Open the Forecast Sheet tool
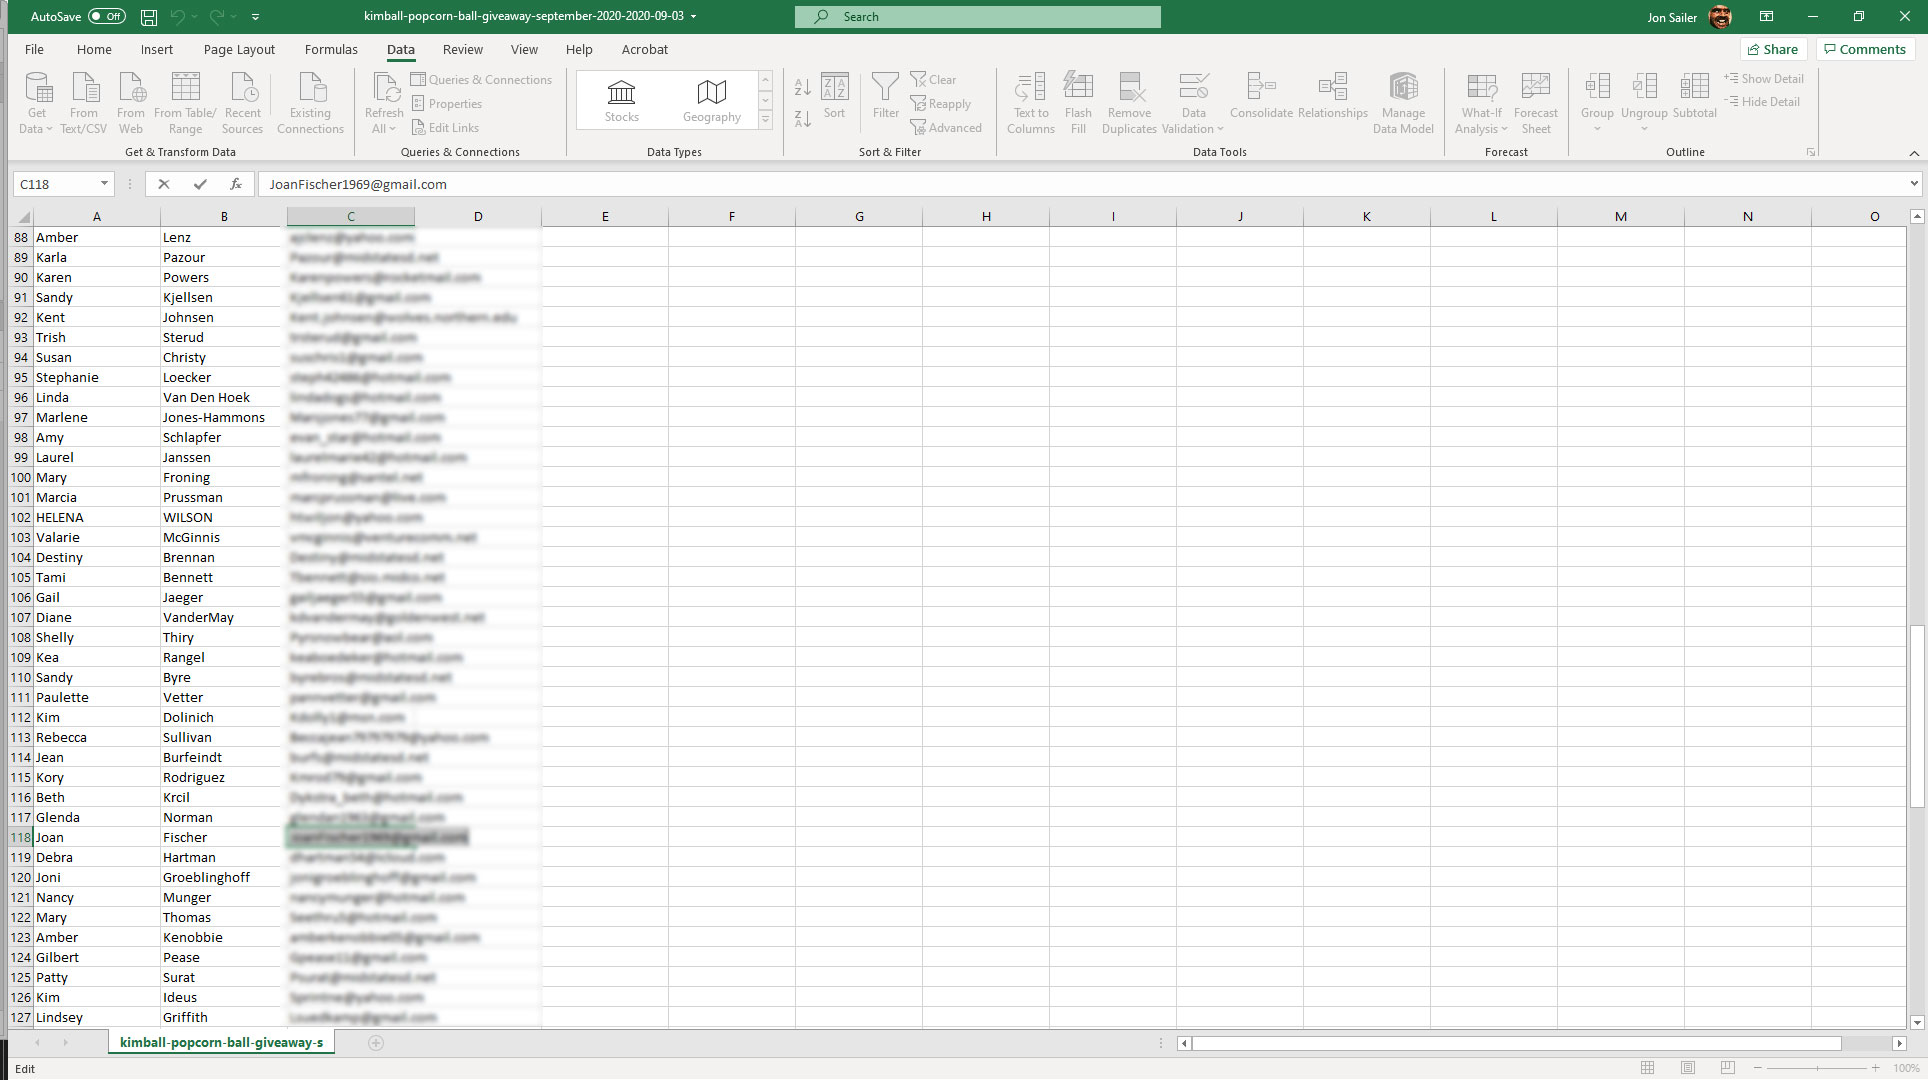 point(1535,102)
